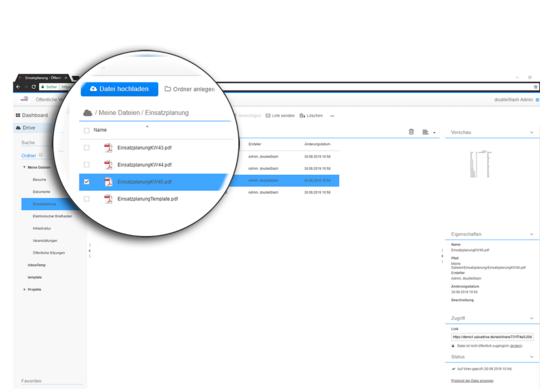Open the inbox/temp folder in tree
This screenshot has height=389, width=540.
click(x=37, y=265)
